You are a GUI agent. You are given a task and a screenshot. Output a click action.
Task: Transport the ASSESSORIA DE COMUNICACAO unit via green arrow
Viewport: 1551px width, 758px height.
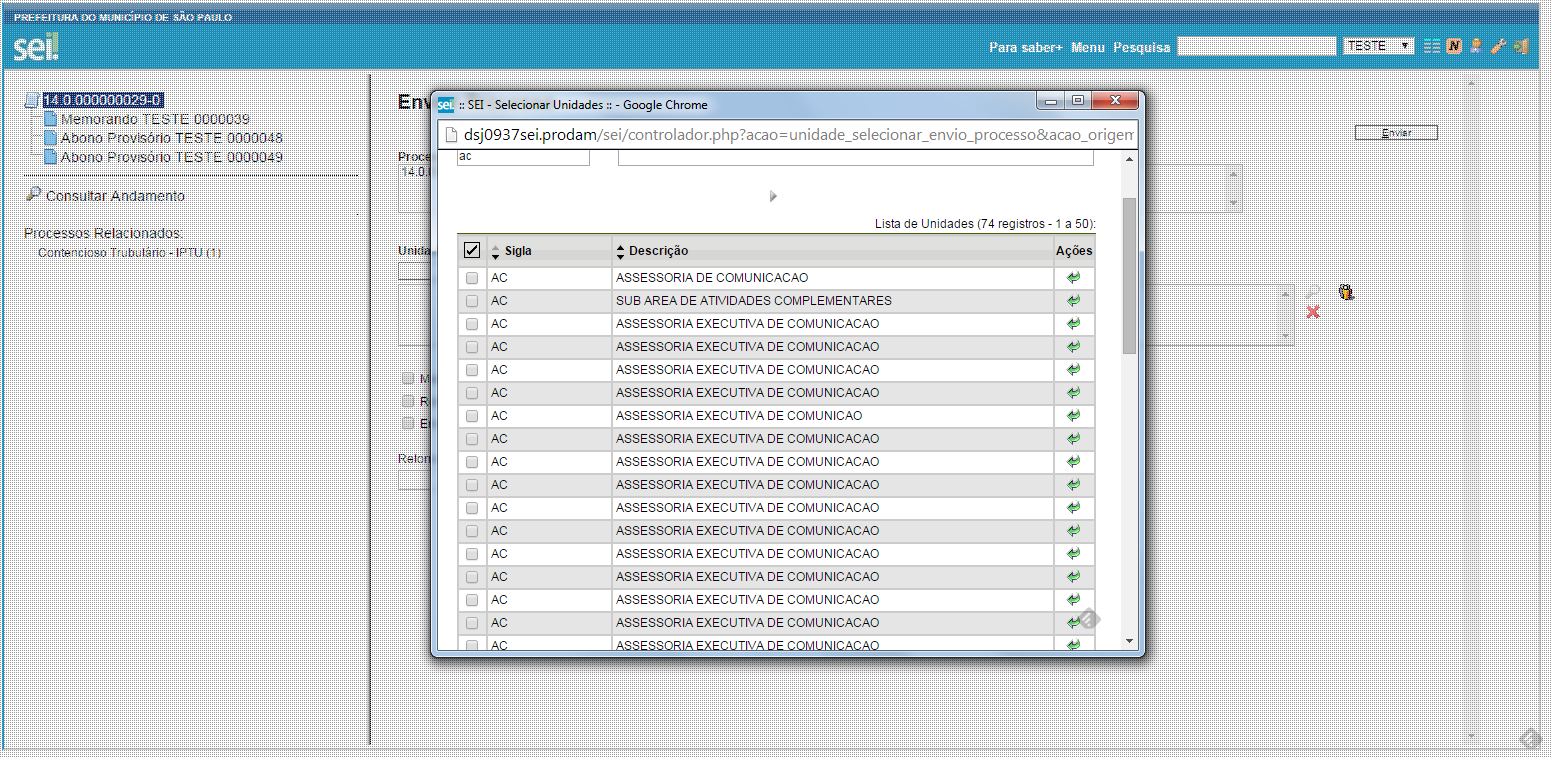[1074, 278]
